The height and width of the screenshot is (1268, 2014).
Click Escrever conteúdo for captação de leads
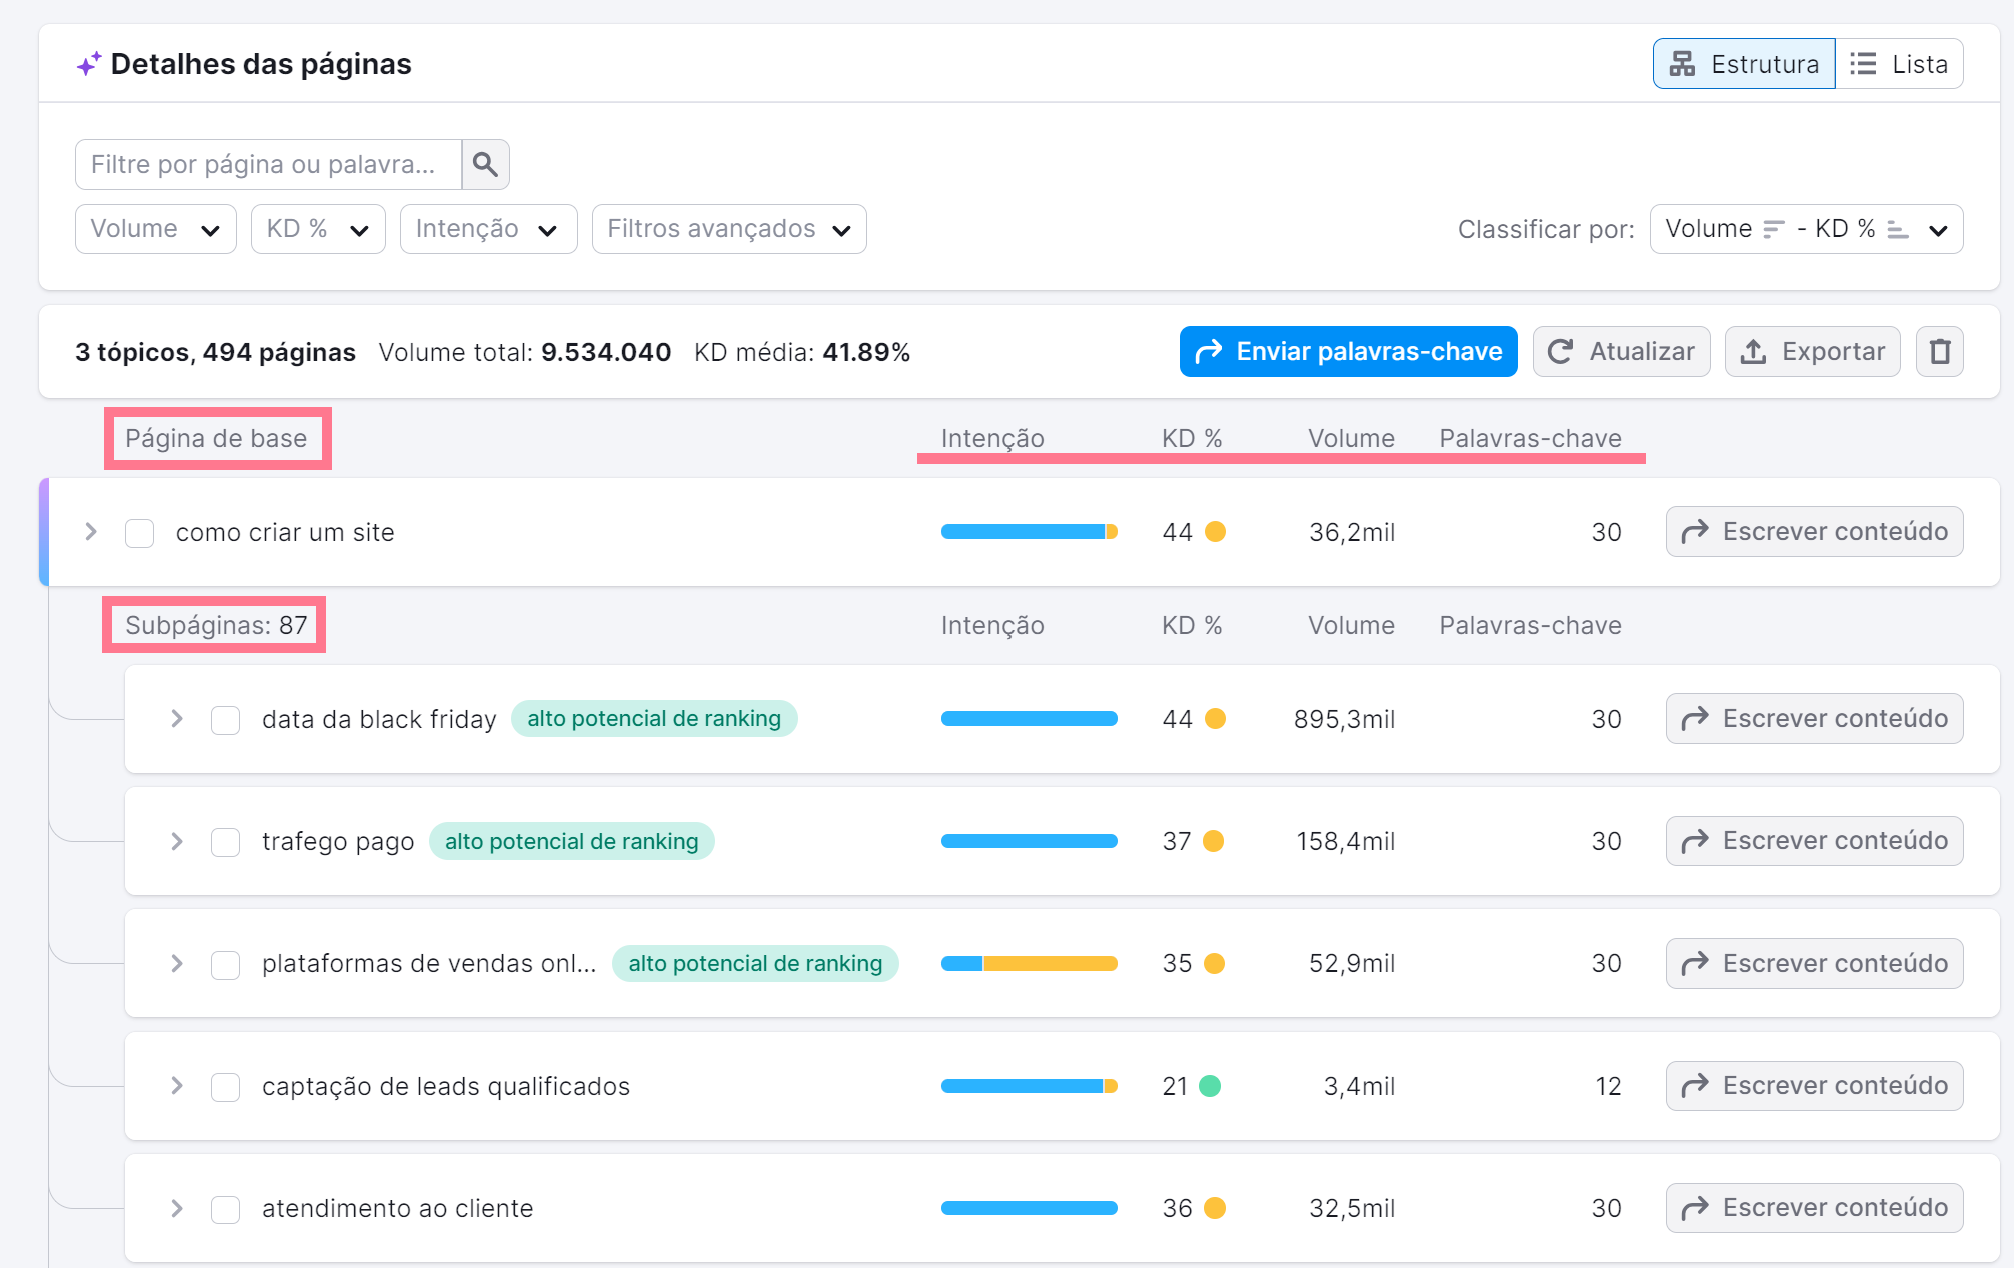[1814, 1086]
